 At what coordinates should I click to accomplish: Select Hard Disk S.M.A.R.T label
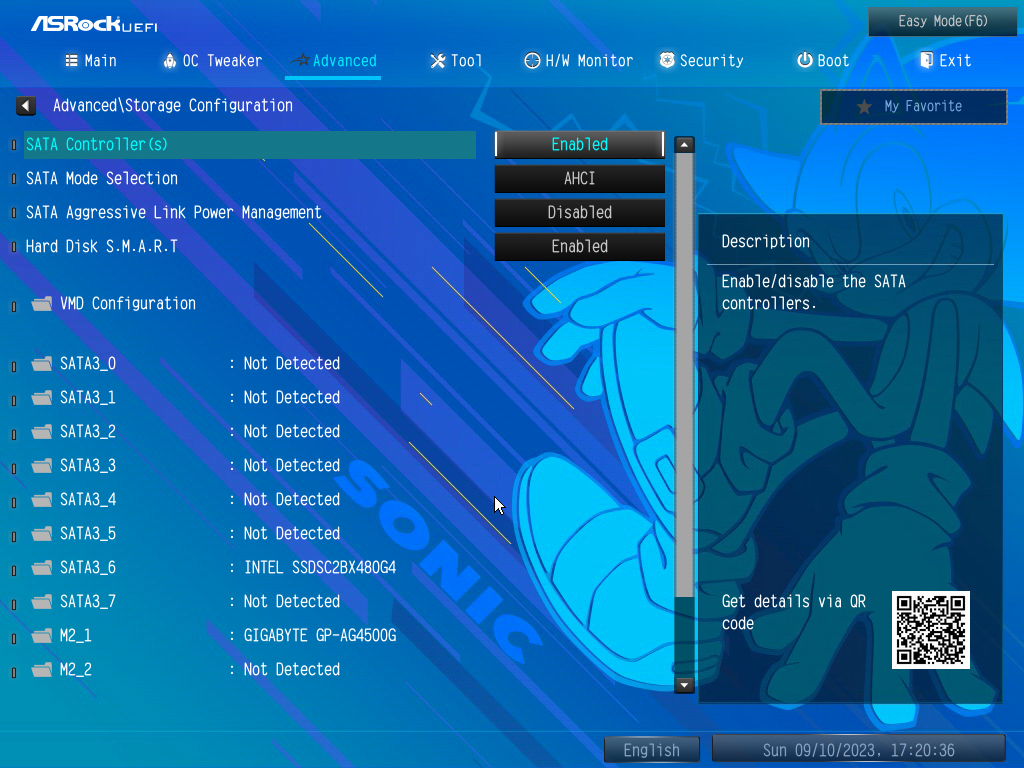coord(101,246)
